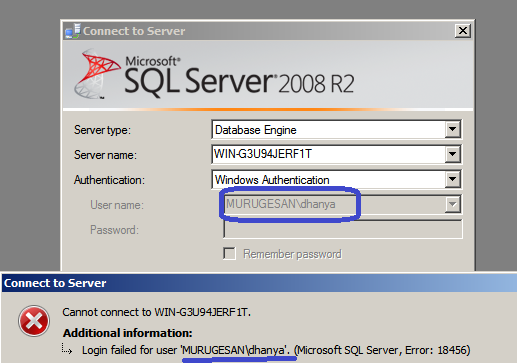Click the red error X icon
This screenshot has height=363, width=520.
[34, 321]
